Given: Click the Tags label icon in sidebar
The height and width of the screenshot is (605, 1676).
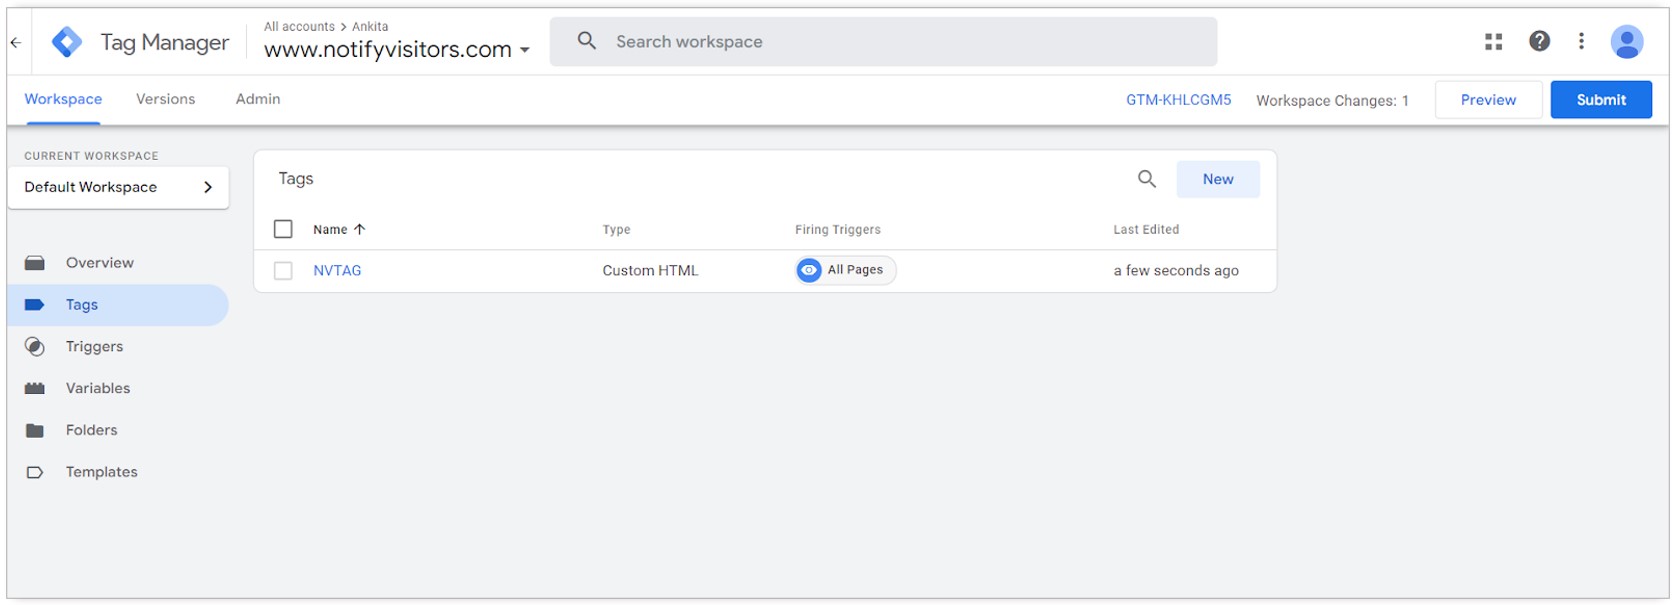Looking at the screenshot, I should point(35,305).
